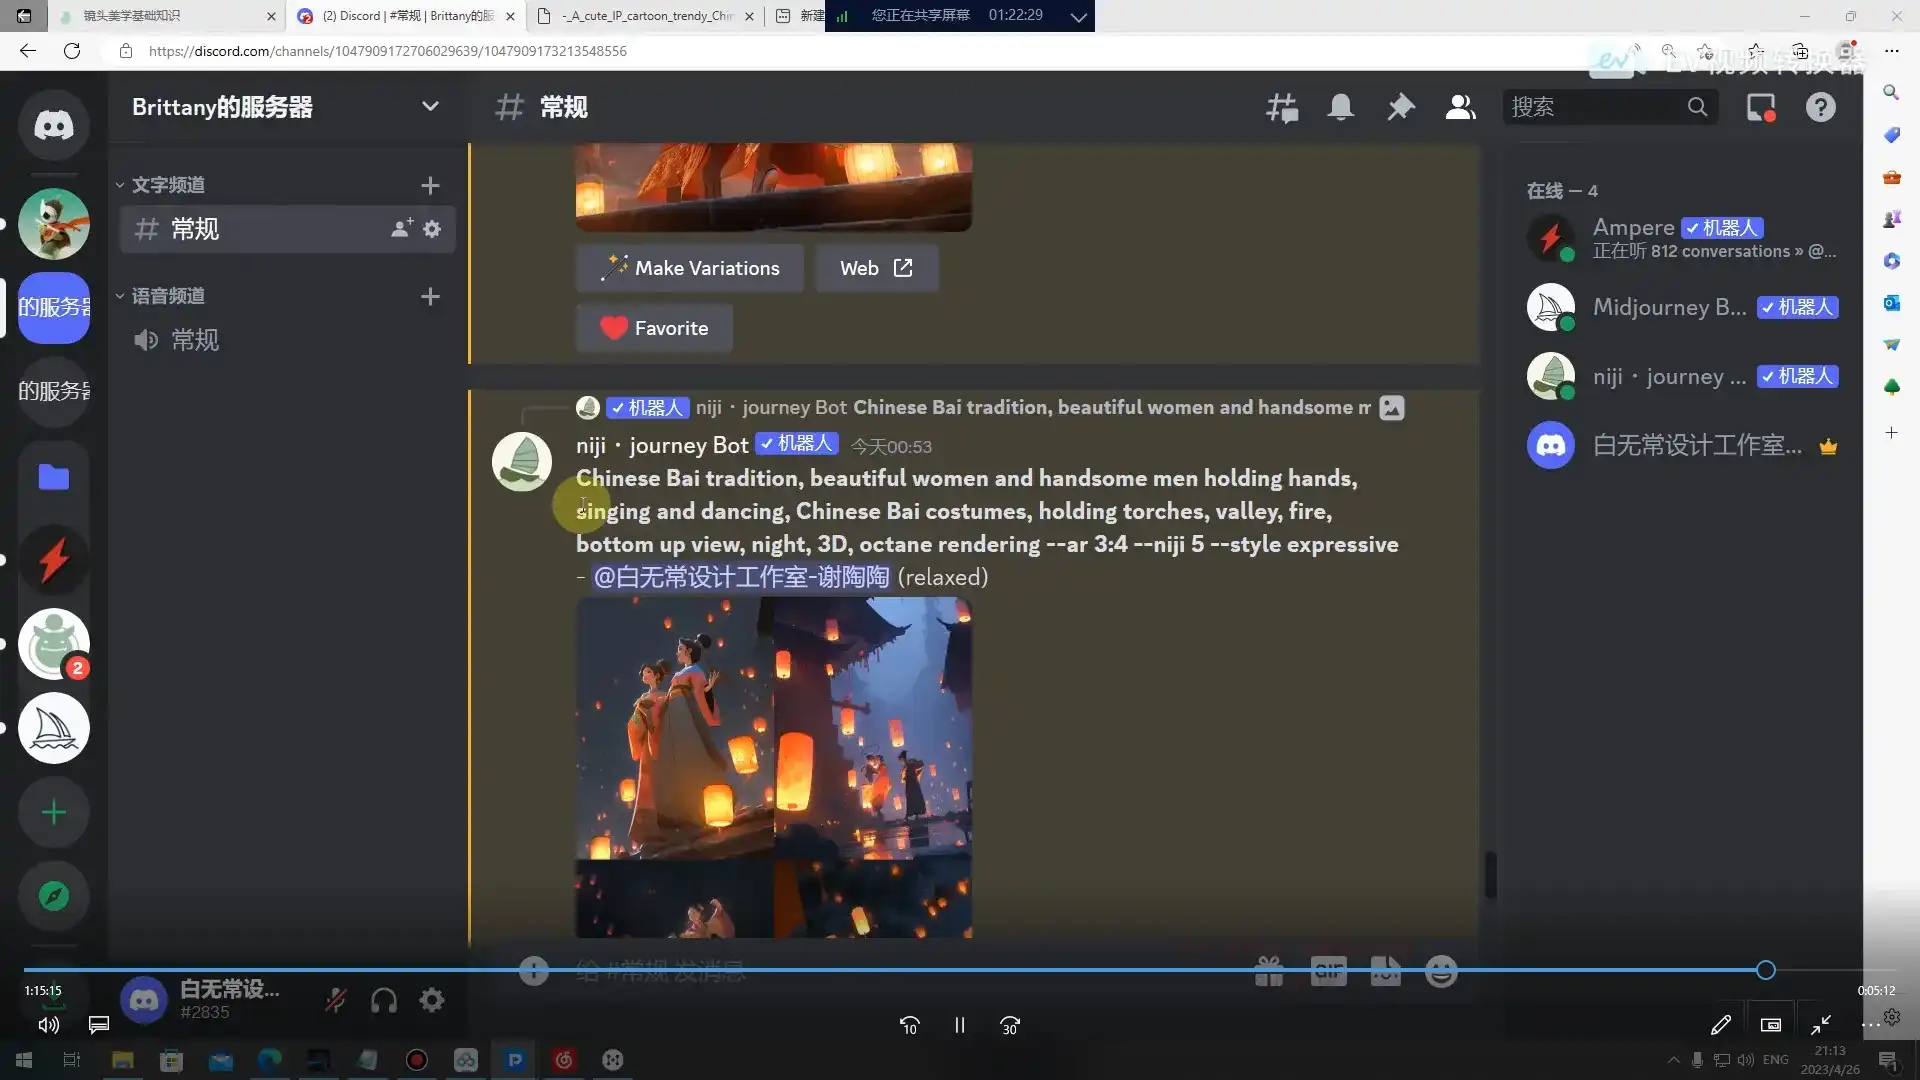This screenshot has width=1920, height=1080.
Task: Open Brittany server dropdown menu
Action: [x=430, y=107]
